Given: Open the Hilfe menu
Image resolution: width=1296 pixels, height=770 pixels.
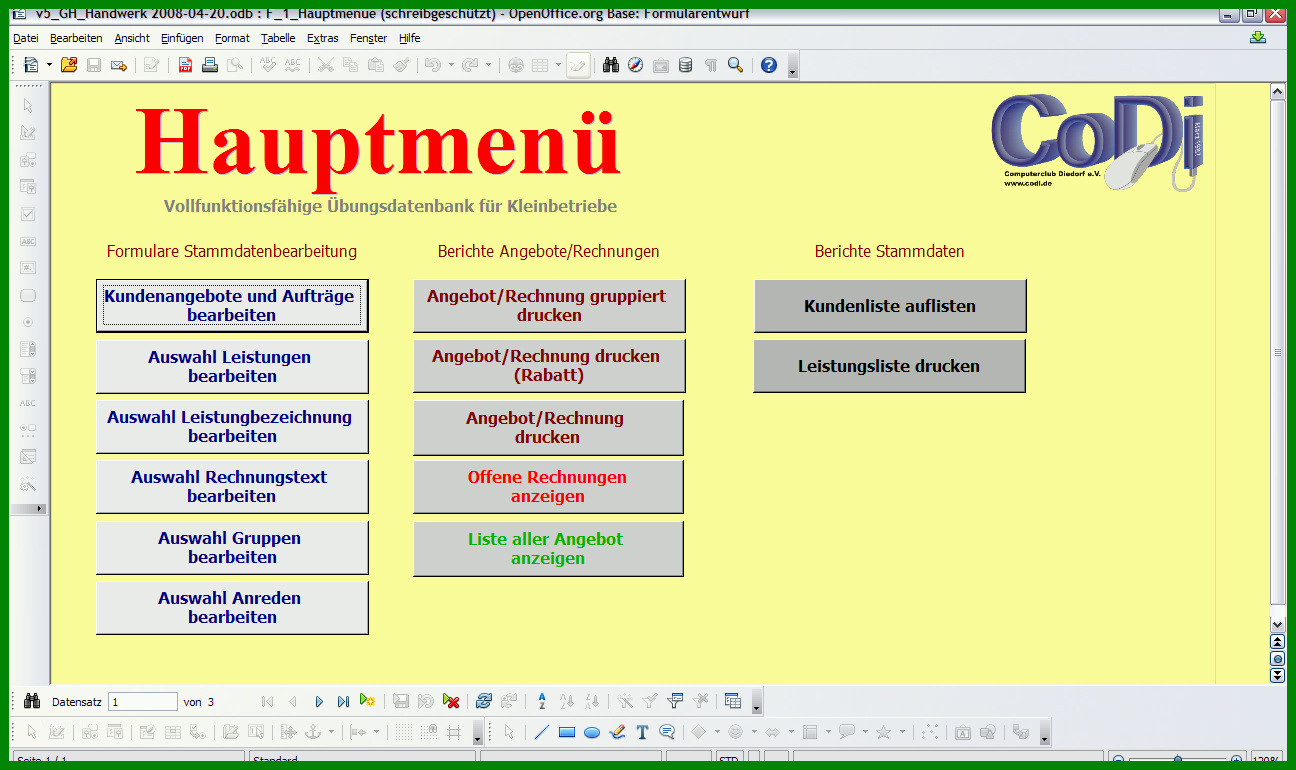Looking at the screenshot, I should point(409,38).
